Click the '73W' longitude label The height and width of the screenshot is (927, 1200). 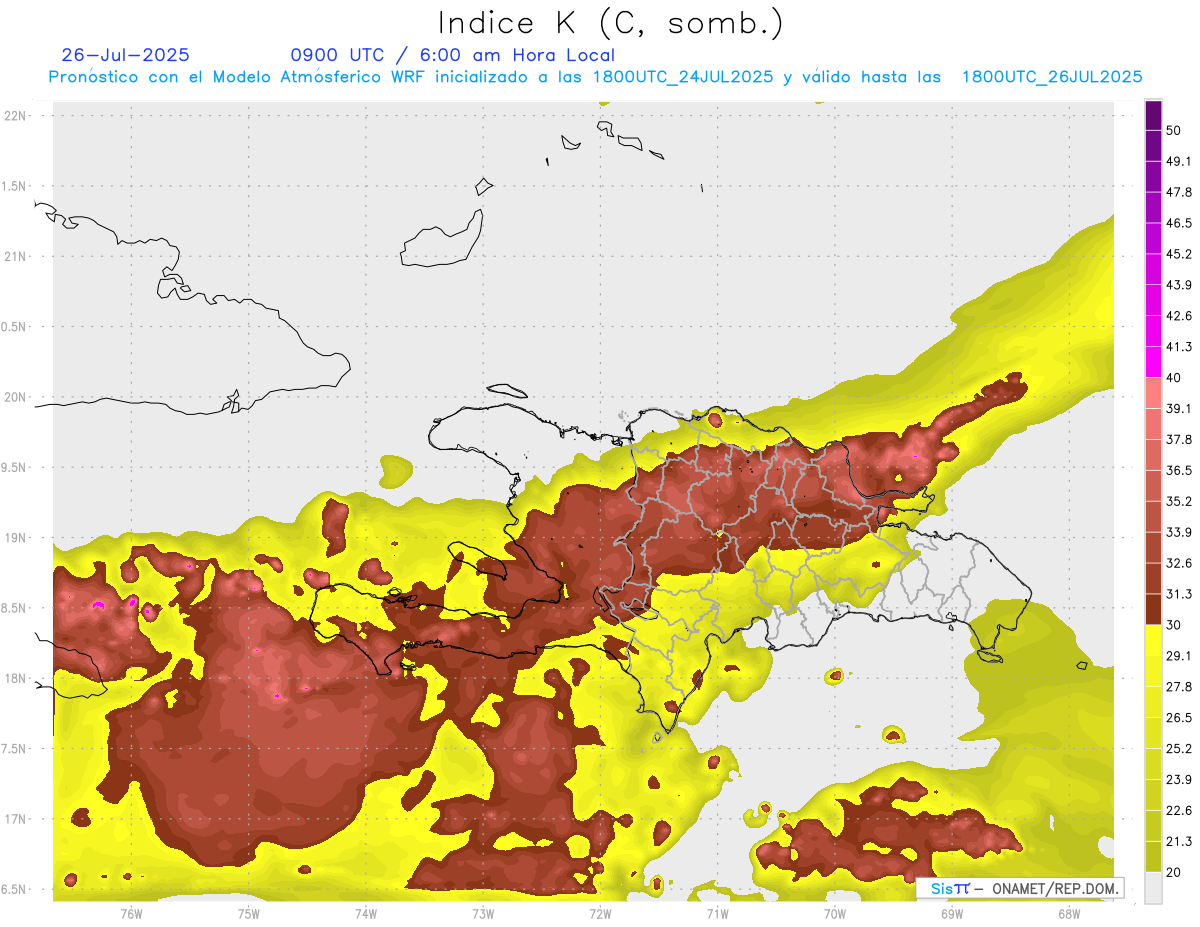[x=483, y=914]
